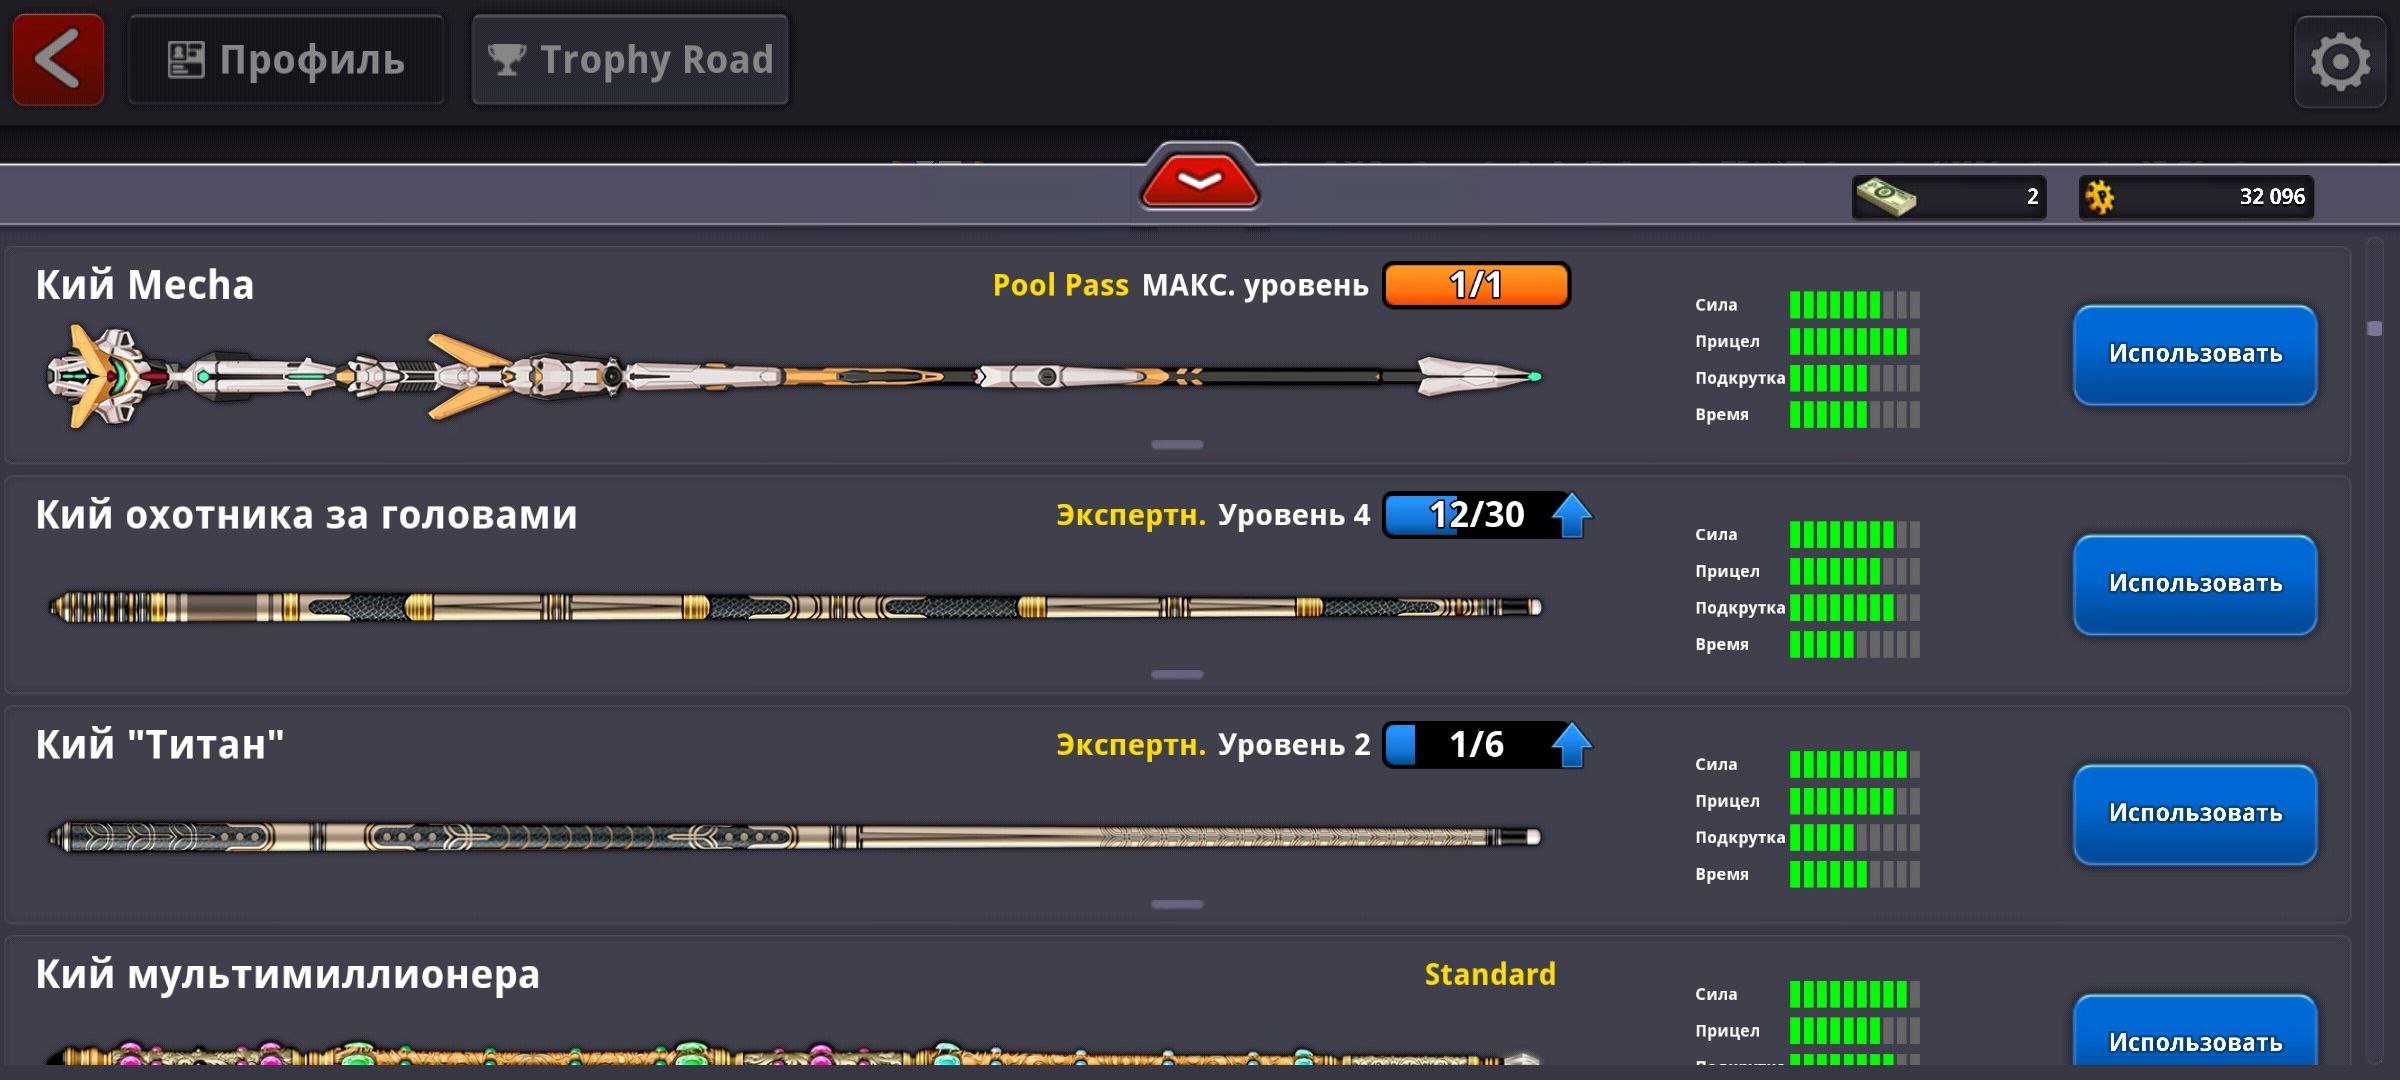The image size is (2400, 1080).
Task: Use the Кий охотника за головами cue
Action: coord(2195,585)
